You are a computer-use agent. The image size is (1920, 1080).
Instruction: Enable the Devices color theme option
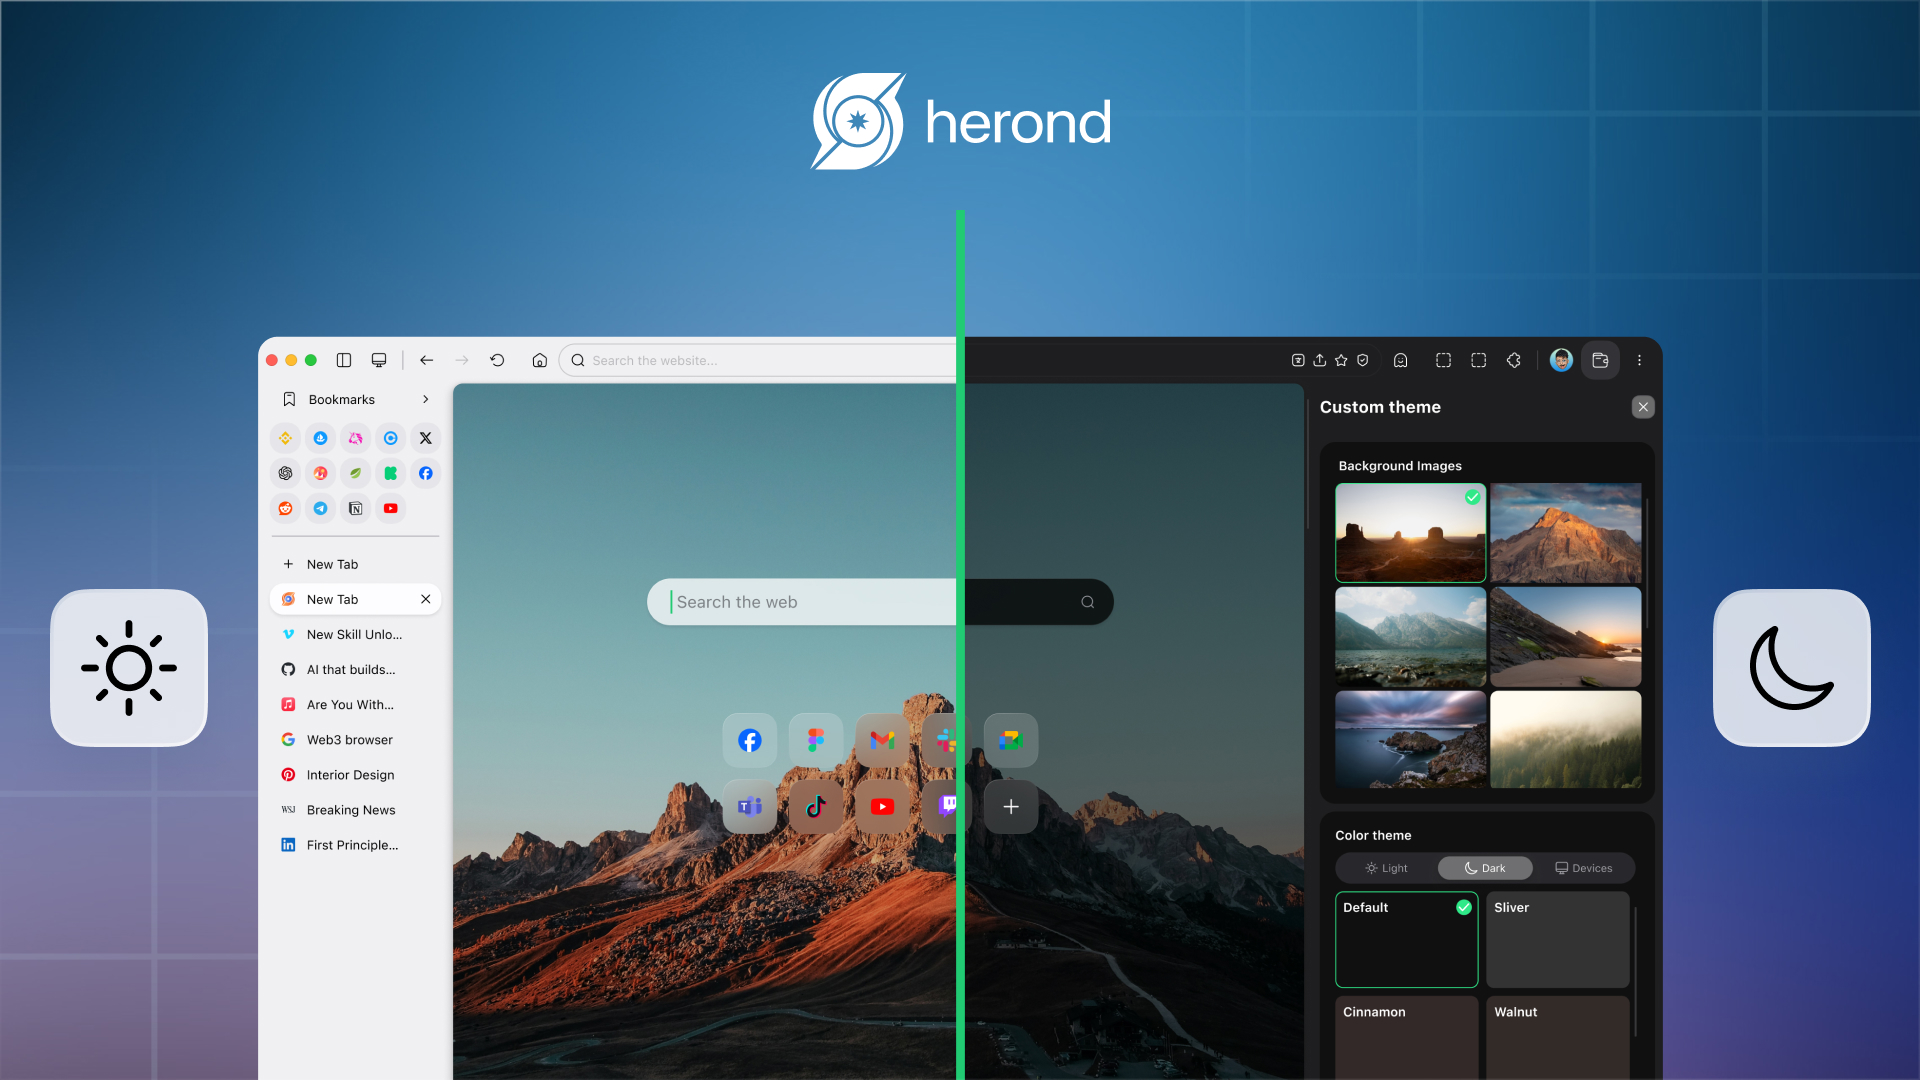pos(1584,867)
